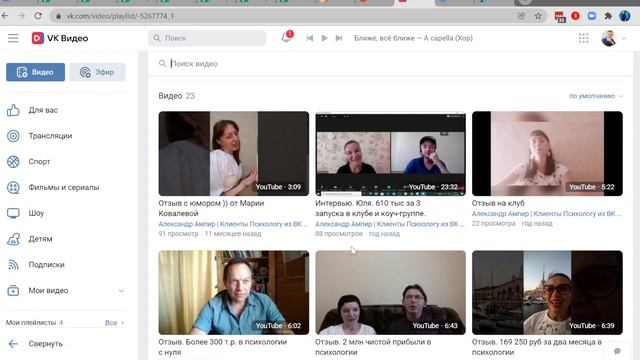Play 169 250 руб video thumbnail

547,292
